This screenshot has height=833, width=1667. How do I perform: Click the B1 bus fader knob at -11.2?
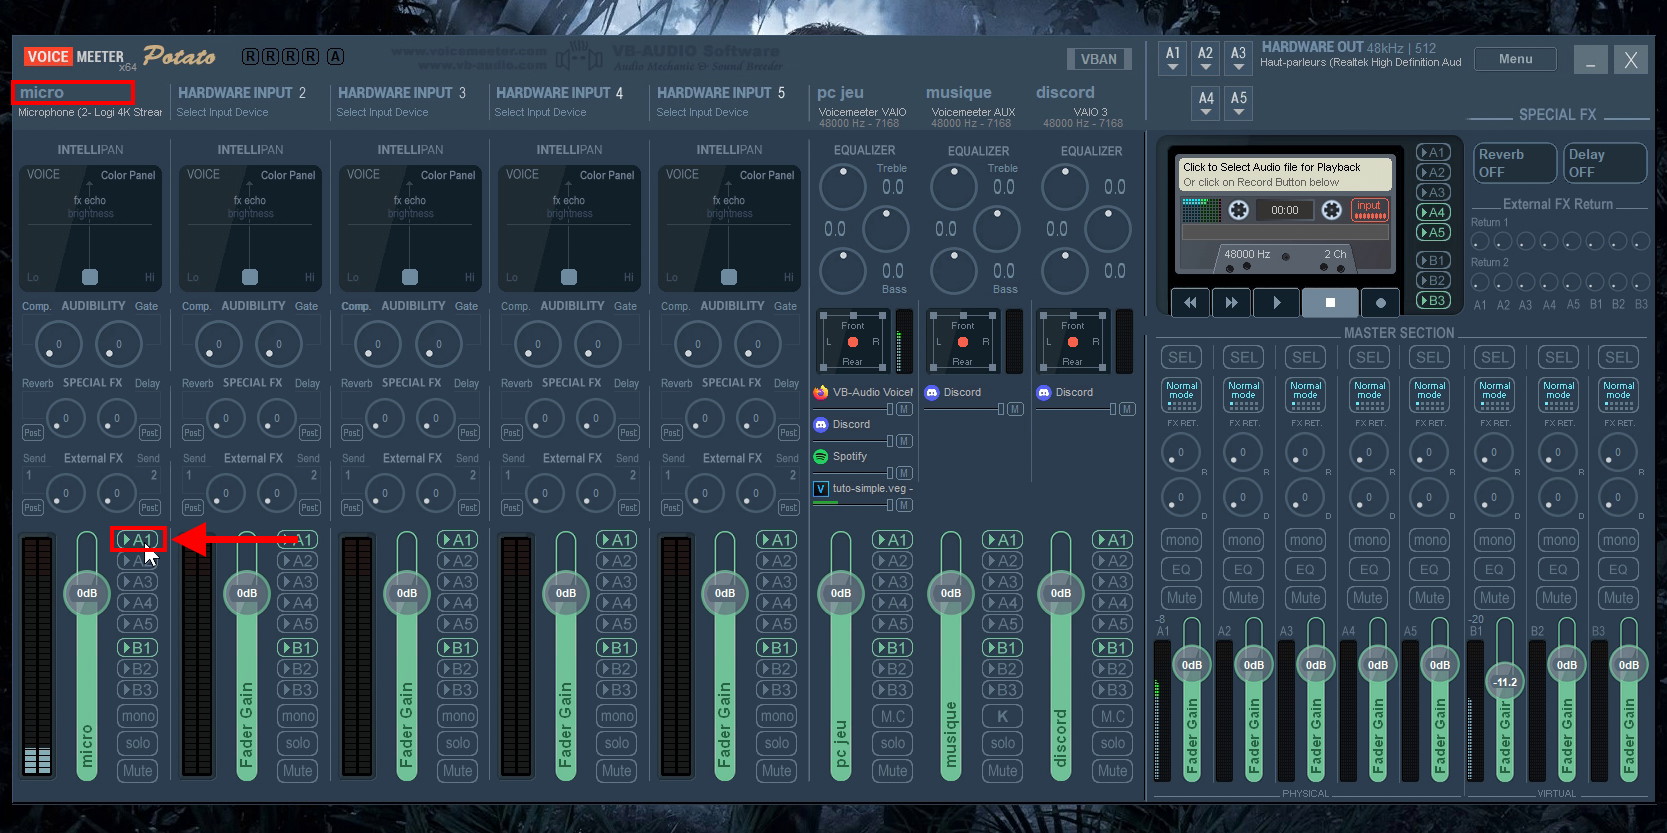[x=1505, y=682]
